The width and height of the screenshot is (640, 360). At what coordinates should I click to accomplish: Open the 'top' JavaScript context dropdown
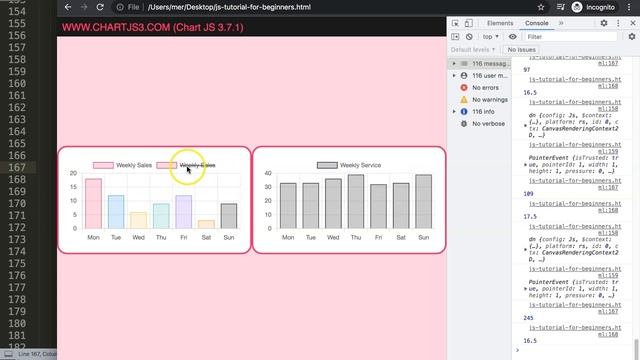pyautogui.click(x=491, y=37)
